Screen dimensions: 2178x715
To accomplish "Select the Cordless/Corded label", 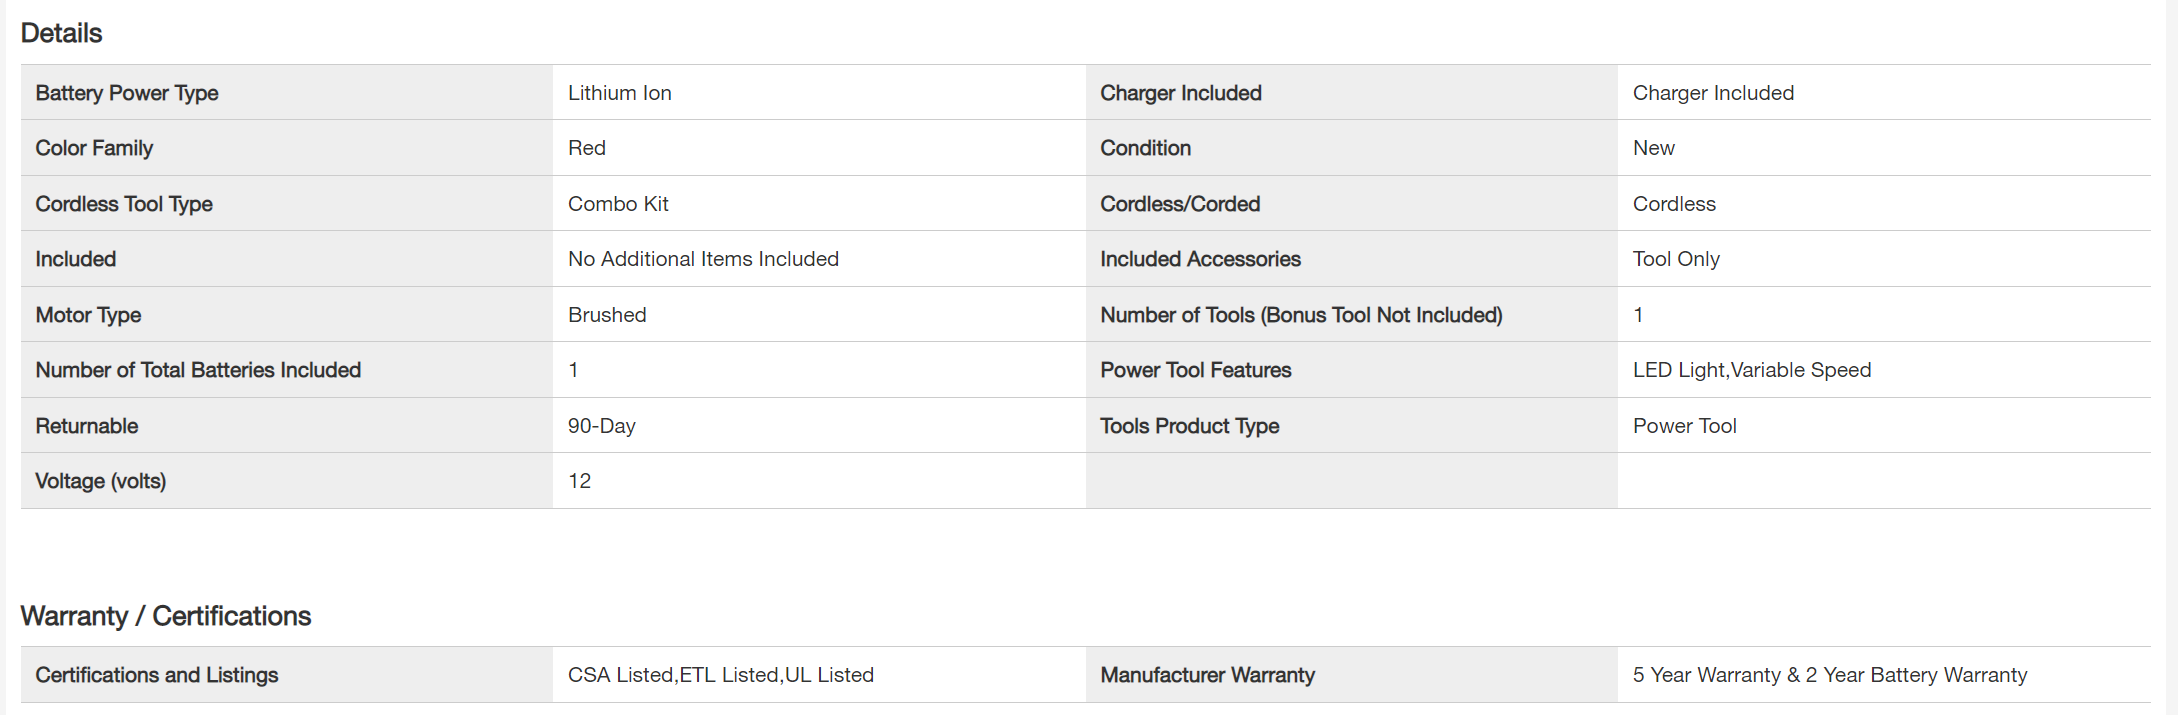I will click(x=1180, y=204).
